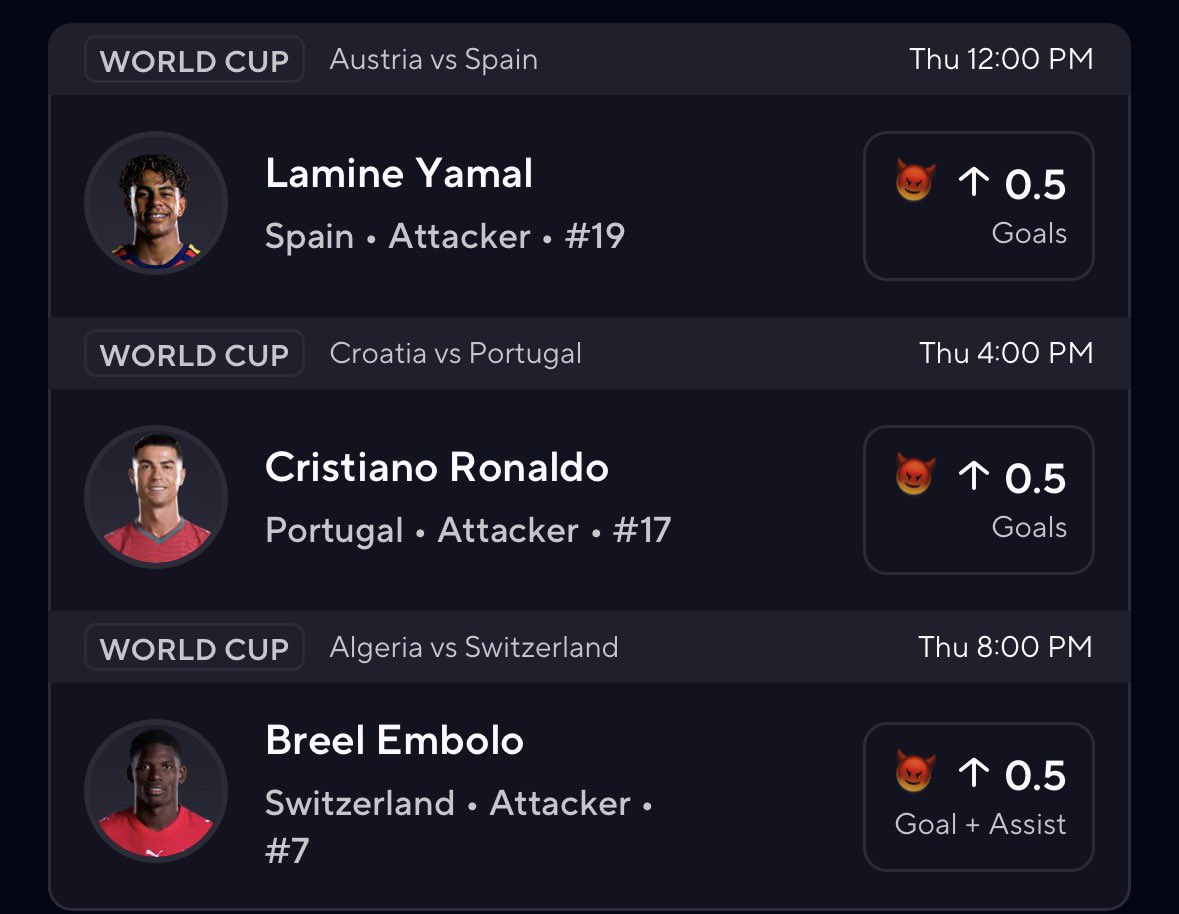This screenshot has width=1179, height=914.
Task: Open the Austria vs Spain matchup
Action: tap(434, 59)
